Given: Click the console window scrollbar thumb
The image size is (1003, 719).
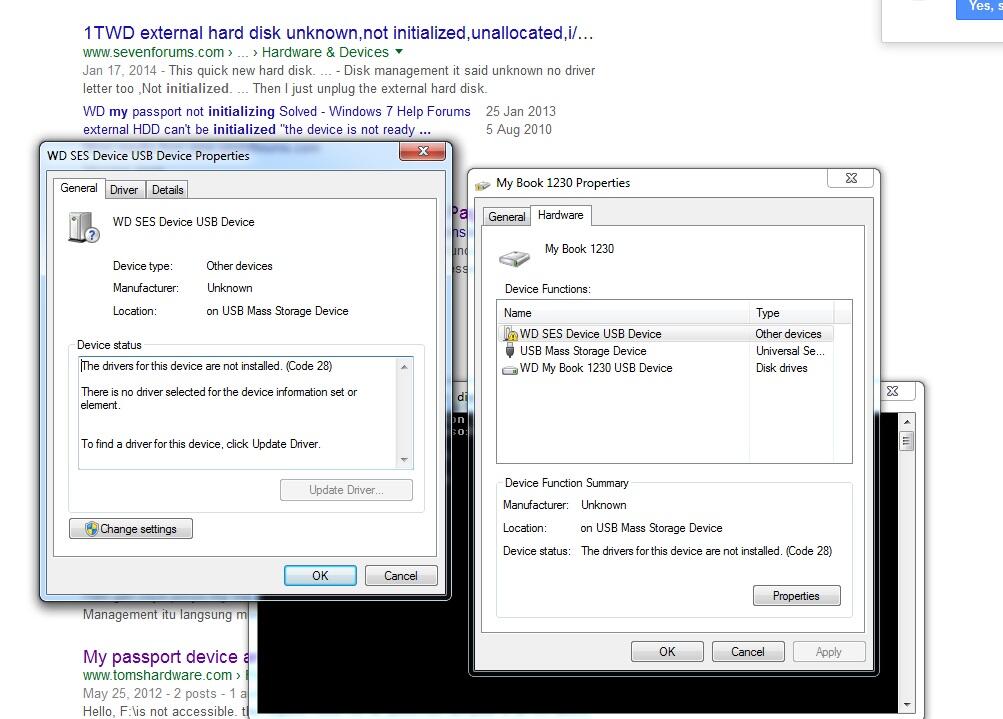Looking at the screenshot, I should 906,441.
